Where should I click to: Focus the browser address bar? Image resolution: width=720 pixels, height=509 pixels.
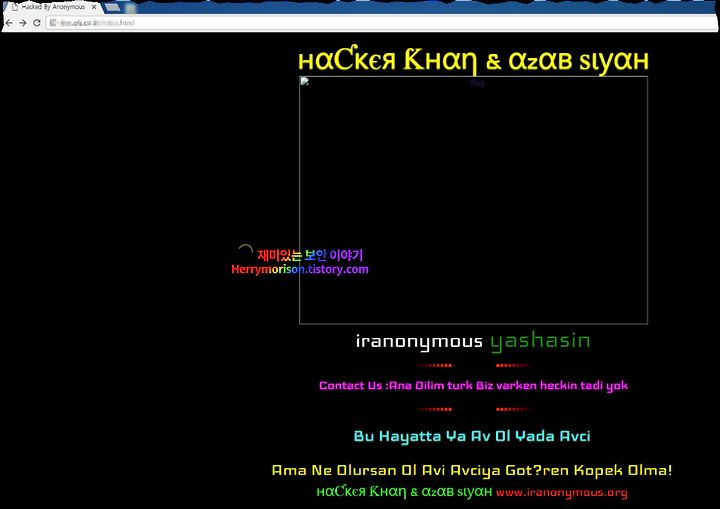(x=381, y=23)
